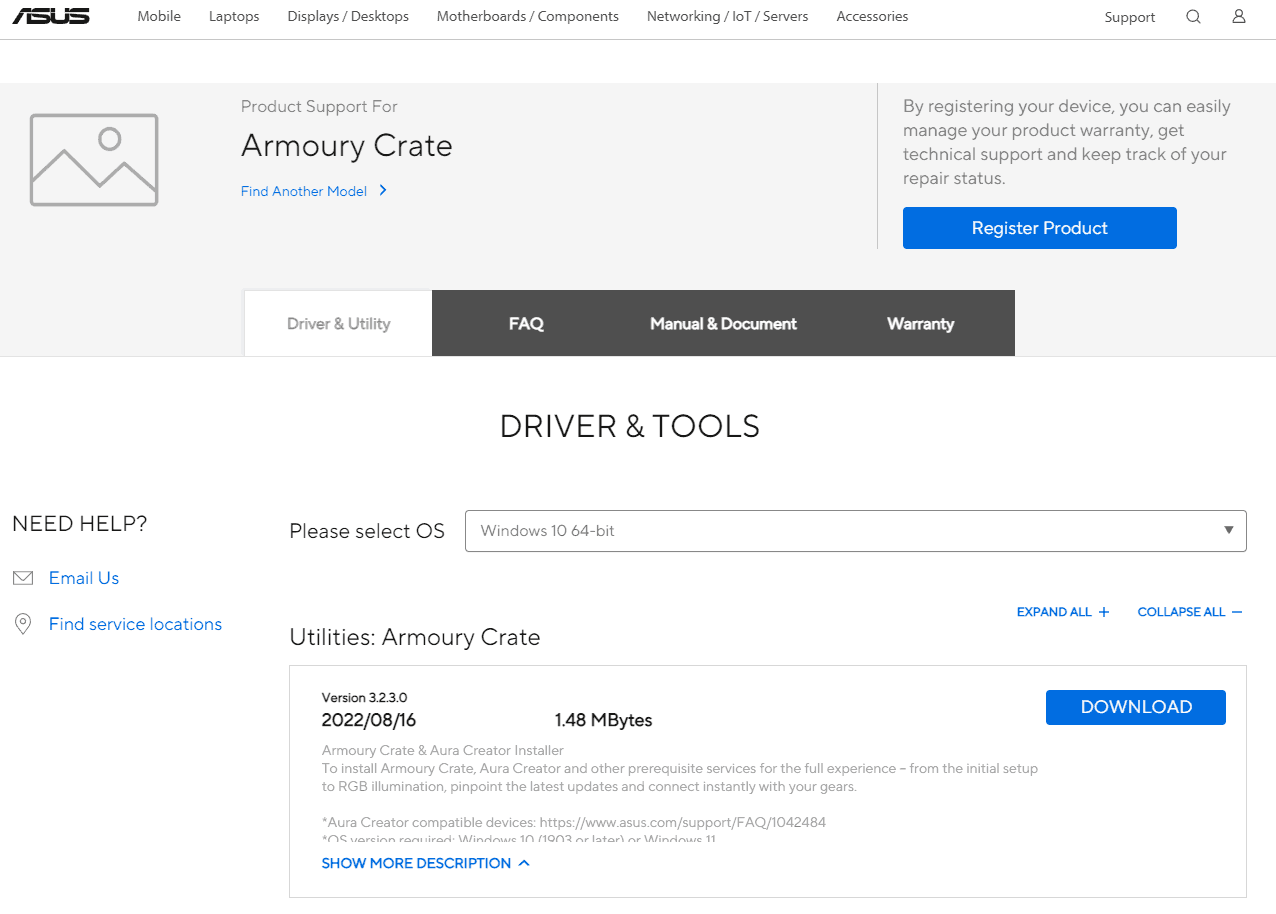1276x914 pixels.
Task: Open the Laptops menu
Action: click(234, 17)
